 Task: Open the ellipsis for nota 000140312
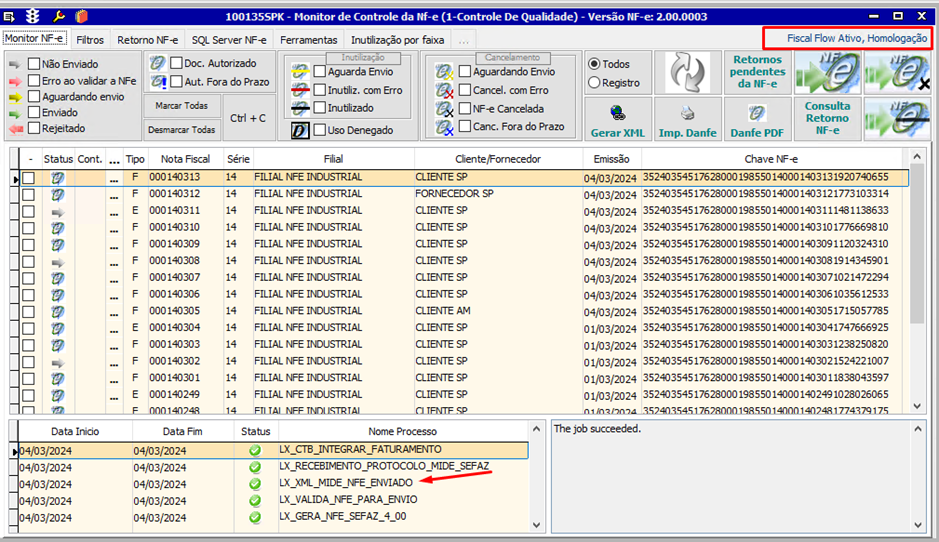coord(114,194)
